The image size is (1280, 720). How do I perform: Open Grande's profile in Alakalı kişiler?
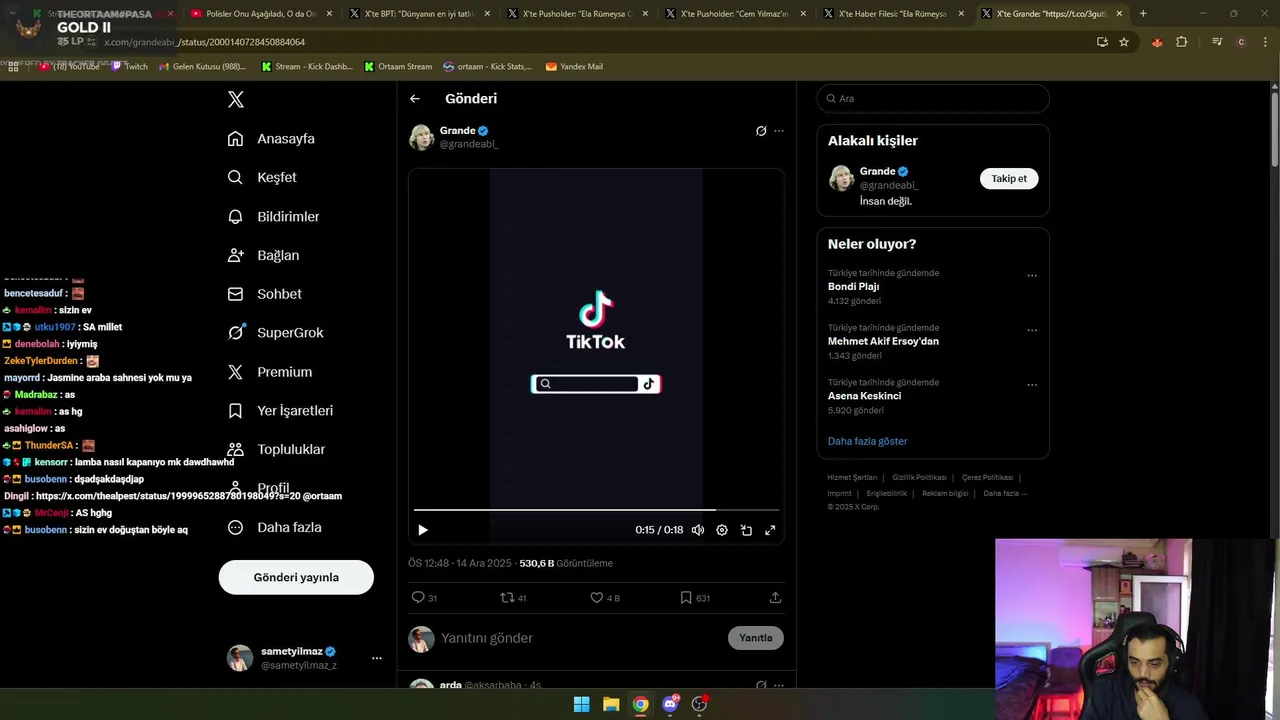[877, 171]
